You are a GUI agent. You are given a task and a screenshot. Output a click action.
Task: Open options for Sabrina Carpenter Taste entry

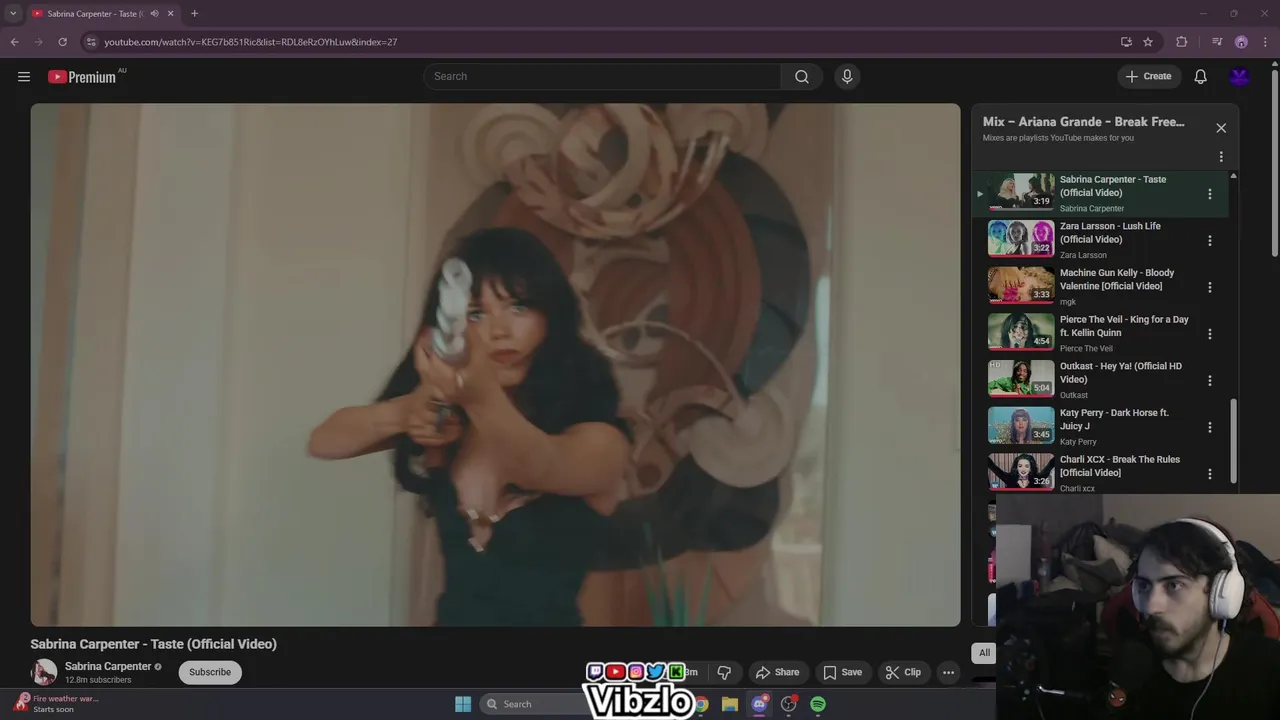click(1210, 194)
